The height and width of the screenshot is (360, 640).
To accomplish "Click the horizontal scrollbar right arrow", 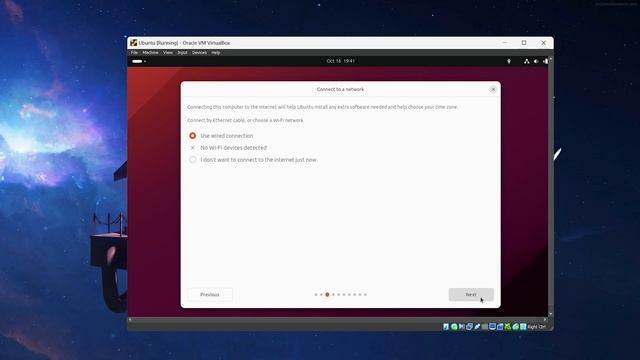I will click(x=545, y=320).
